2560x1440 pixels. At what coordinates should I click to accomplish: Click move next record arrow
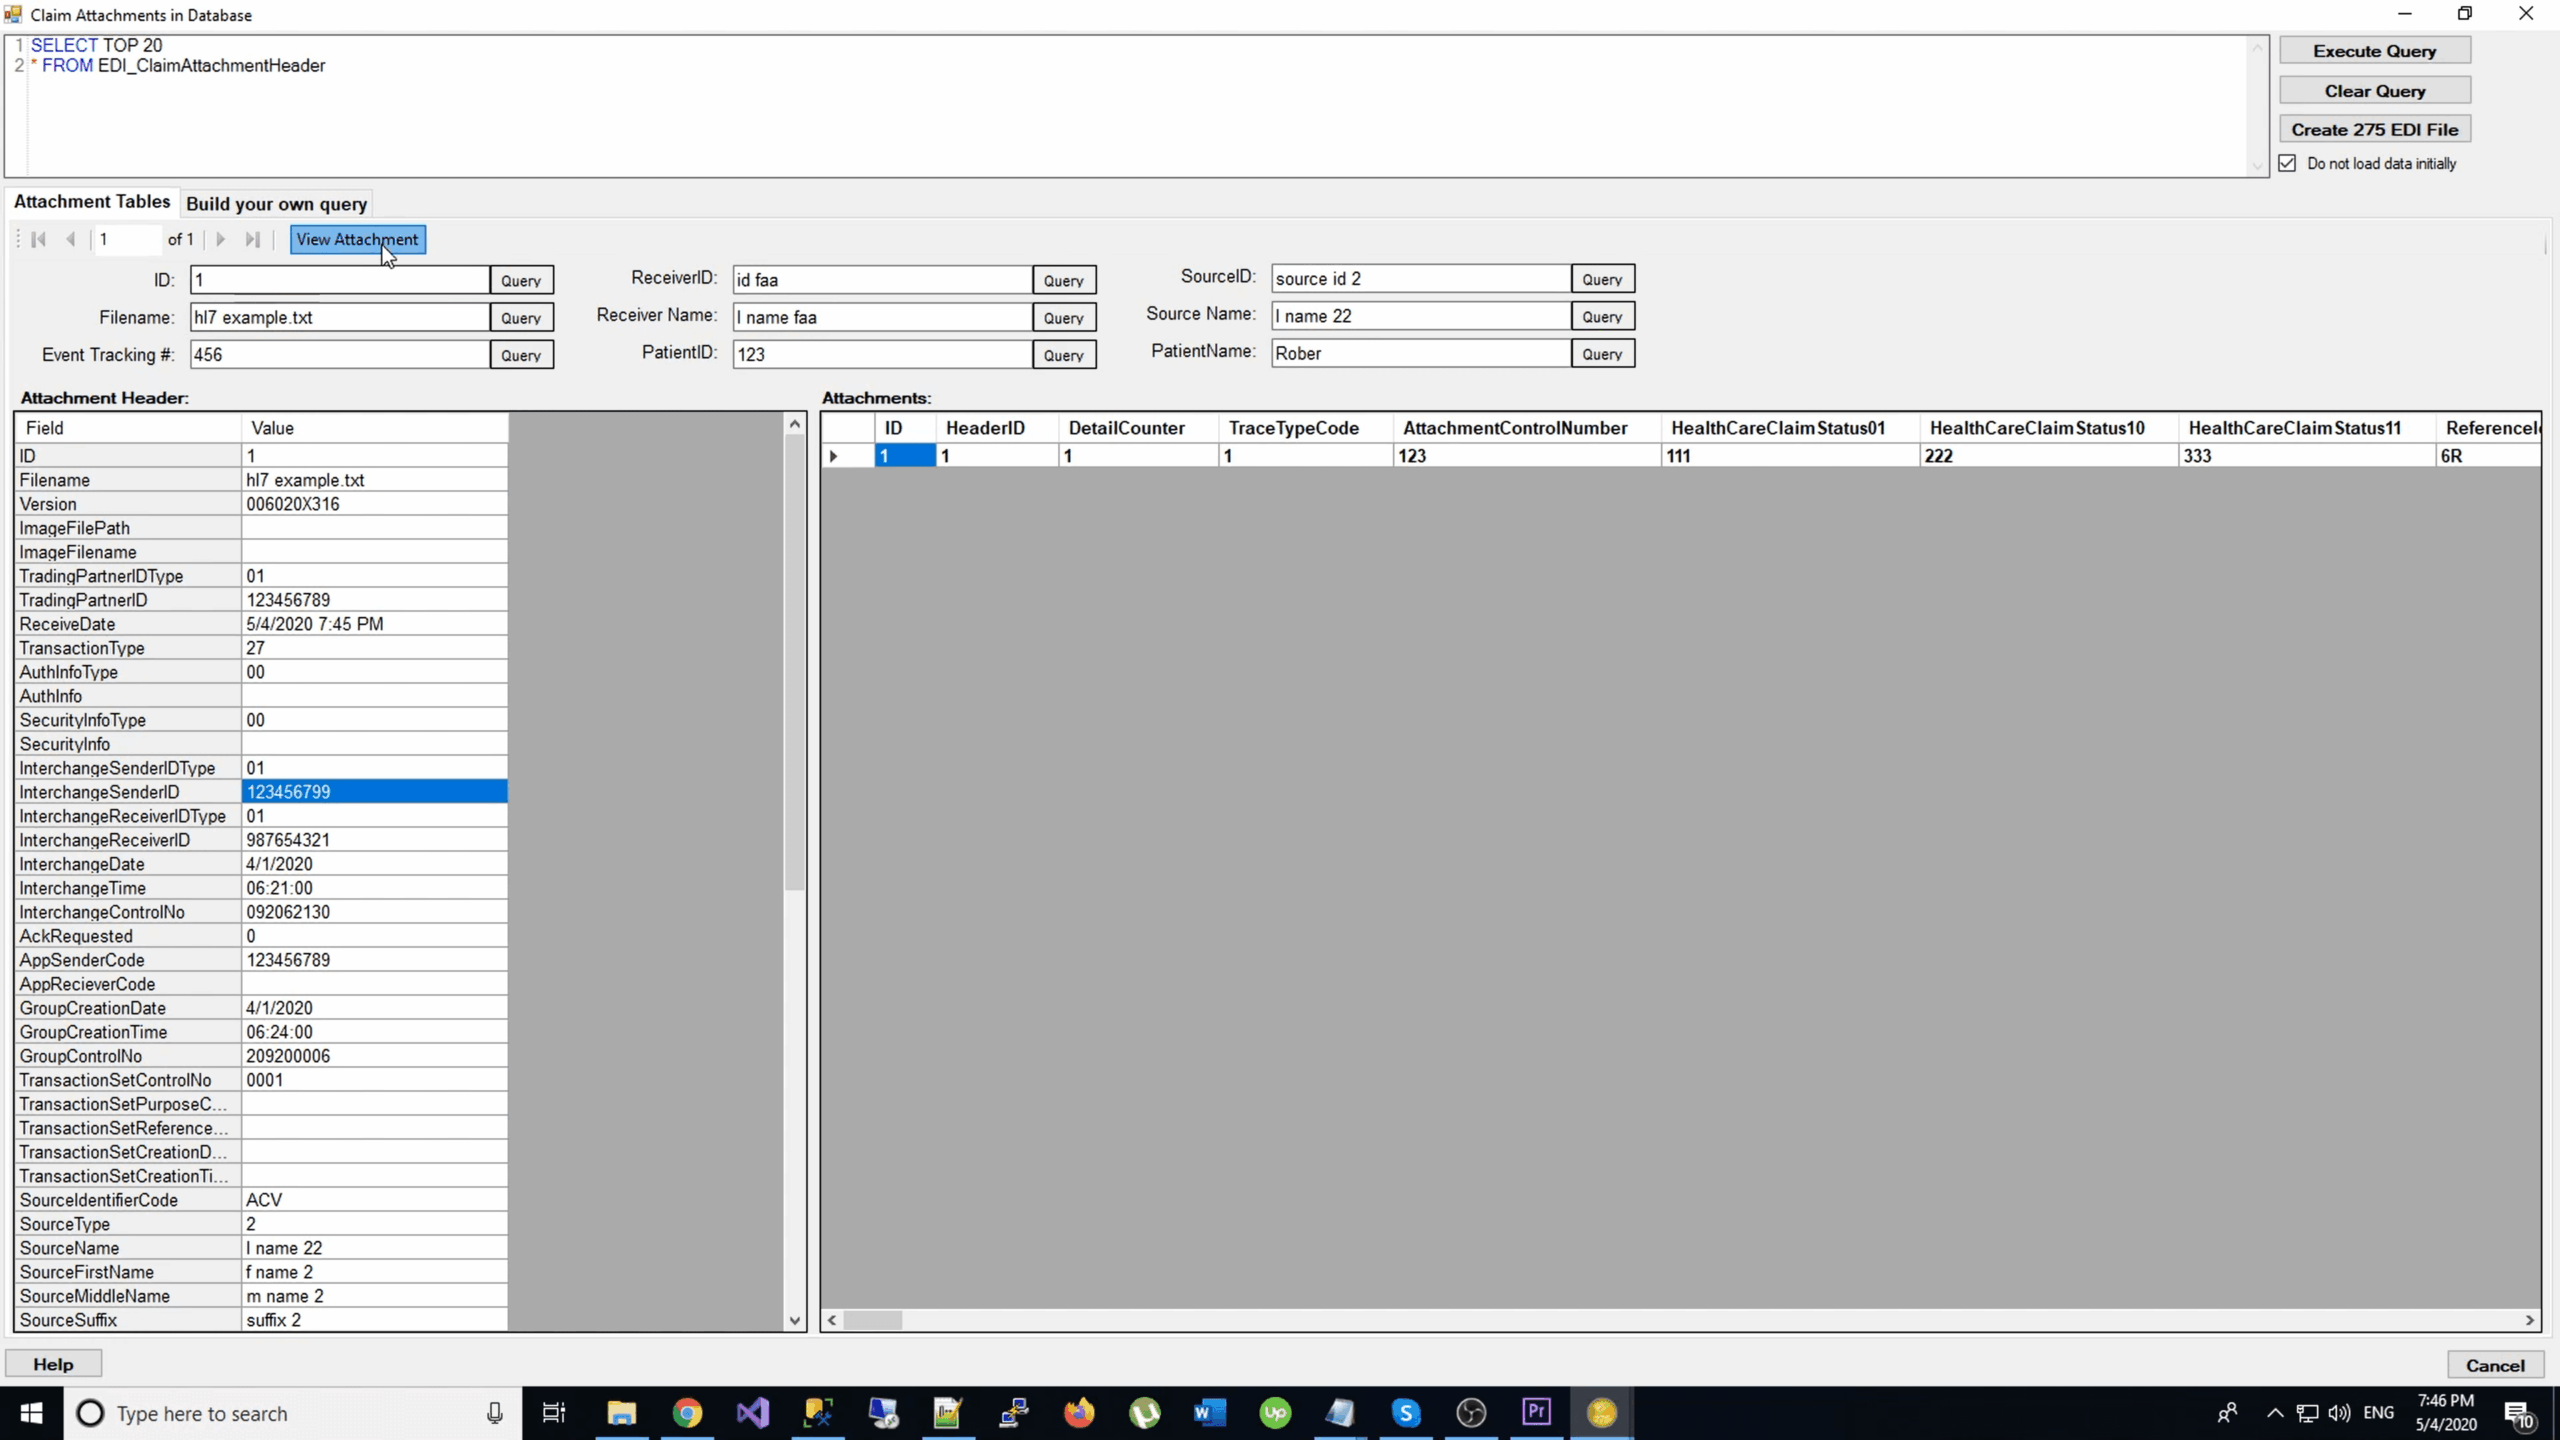coord(221,239)
